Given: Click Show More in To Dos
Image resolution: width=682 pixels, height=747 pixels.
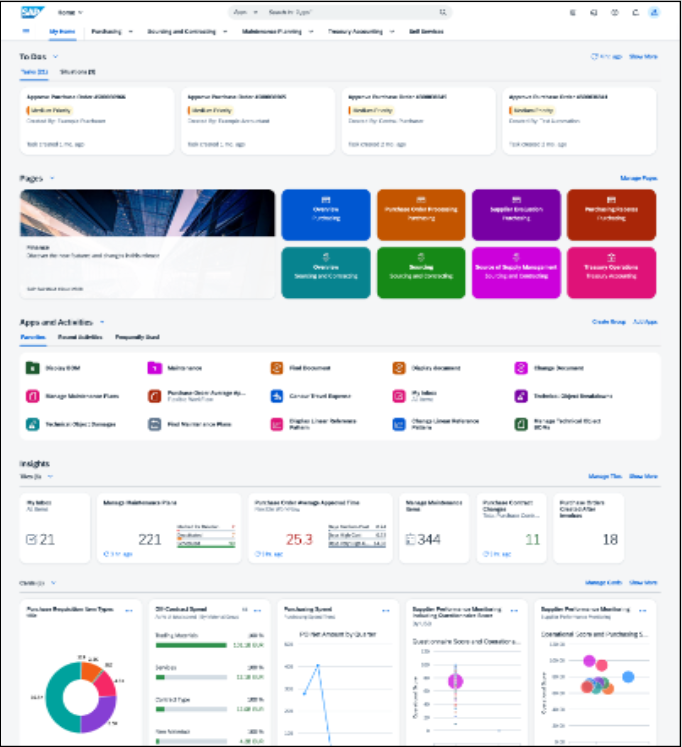Looking at the screenshot, I should pos(643,56).
